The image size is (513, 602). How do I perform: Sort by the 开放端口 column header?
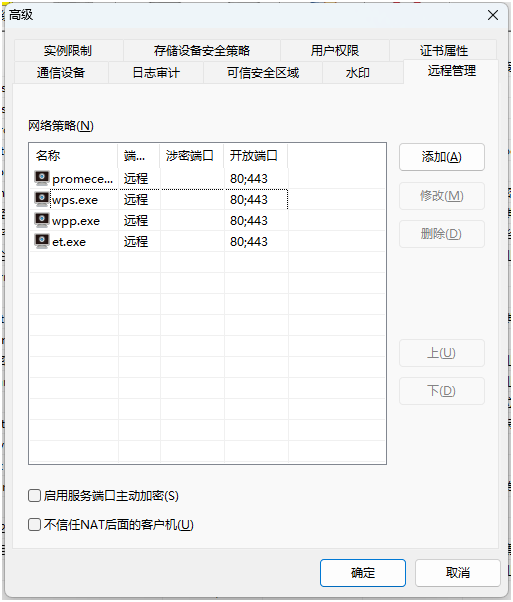pos(256,155)
